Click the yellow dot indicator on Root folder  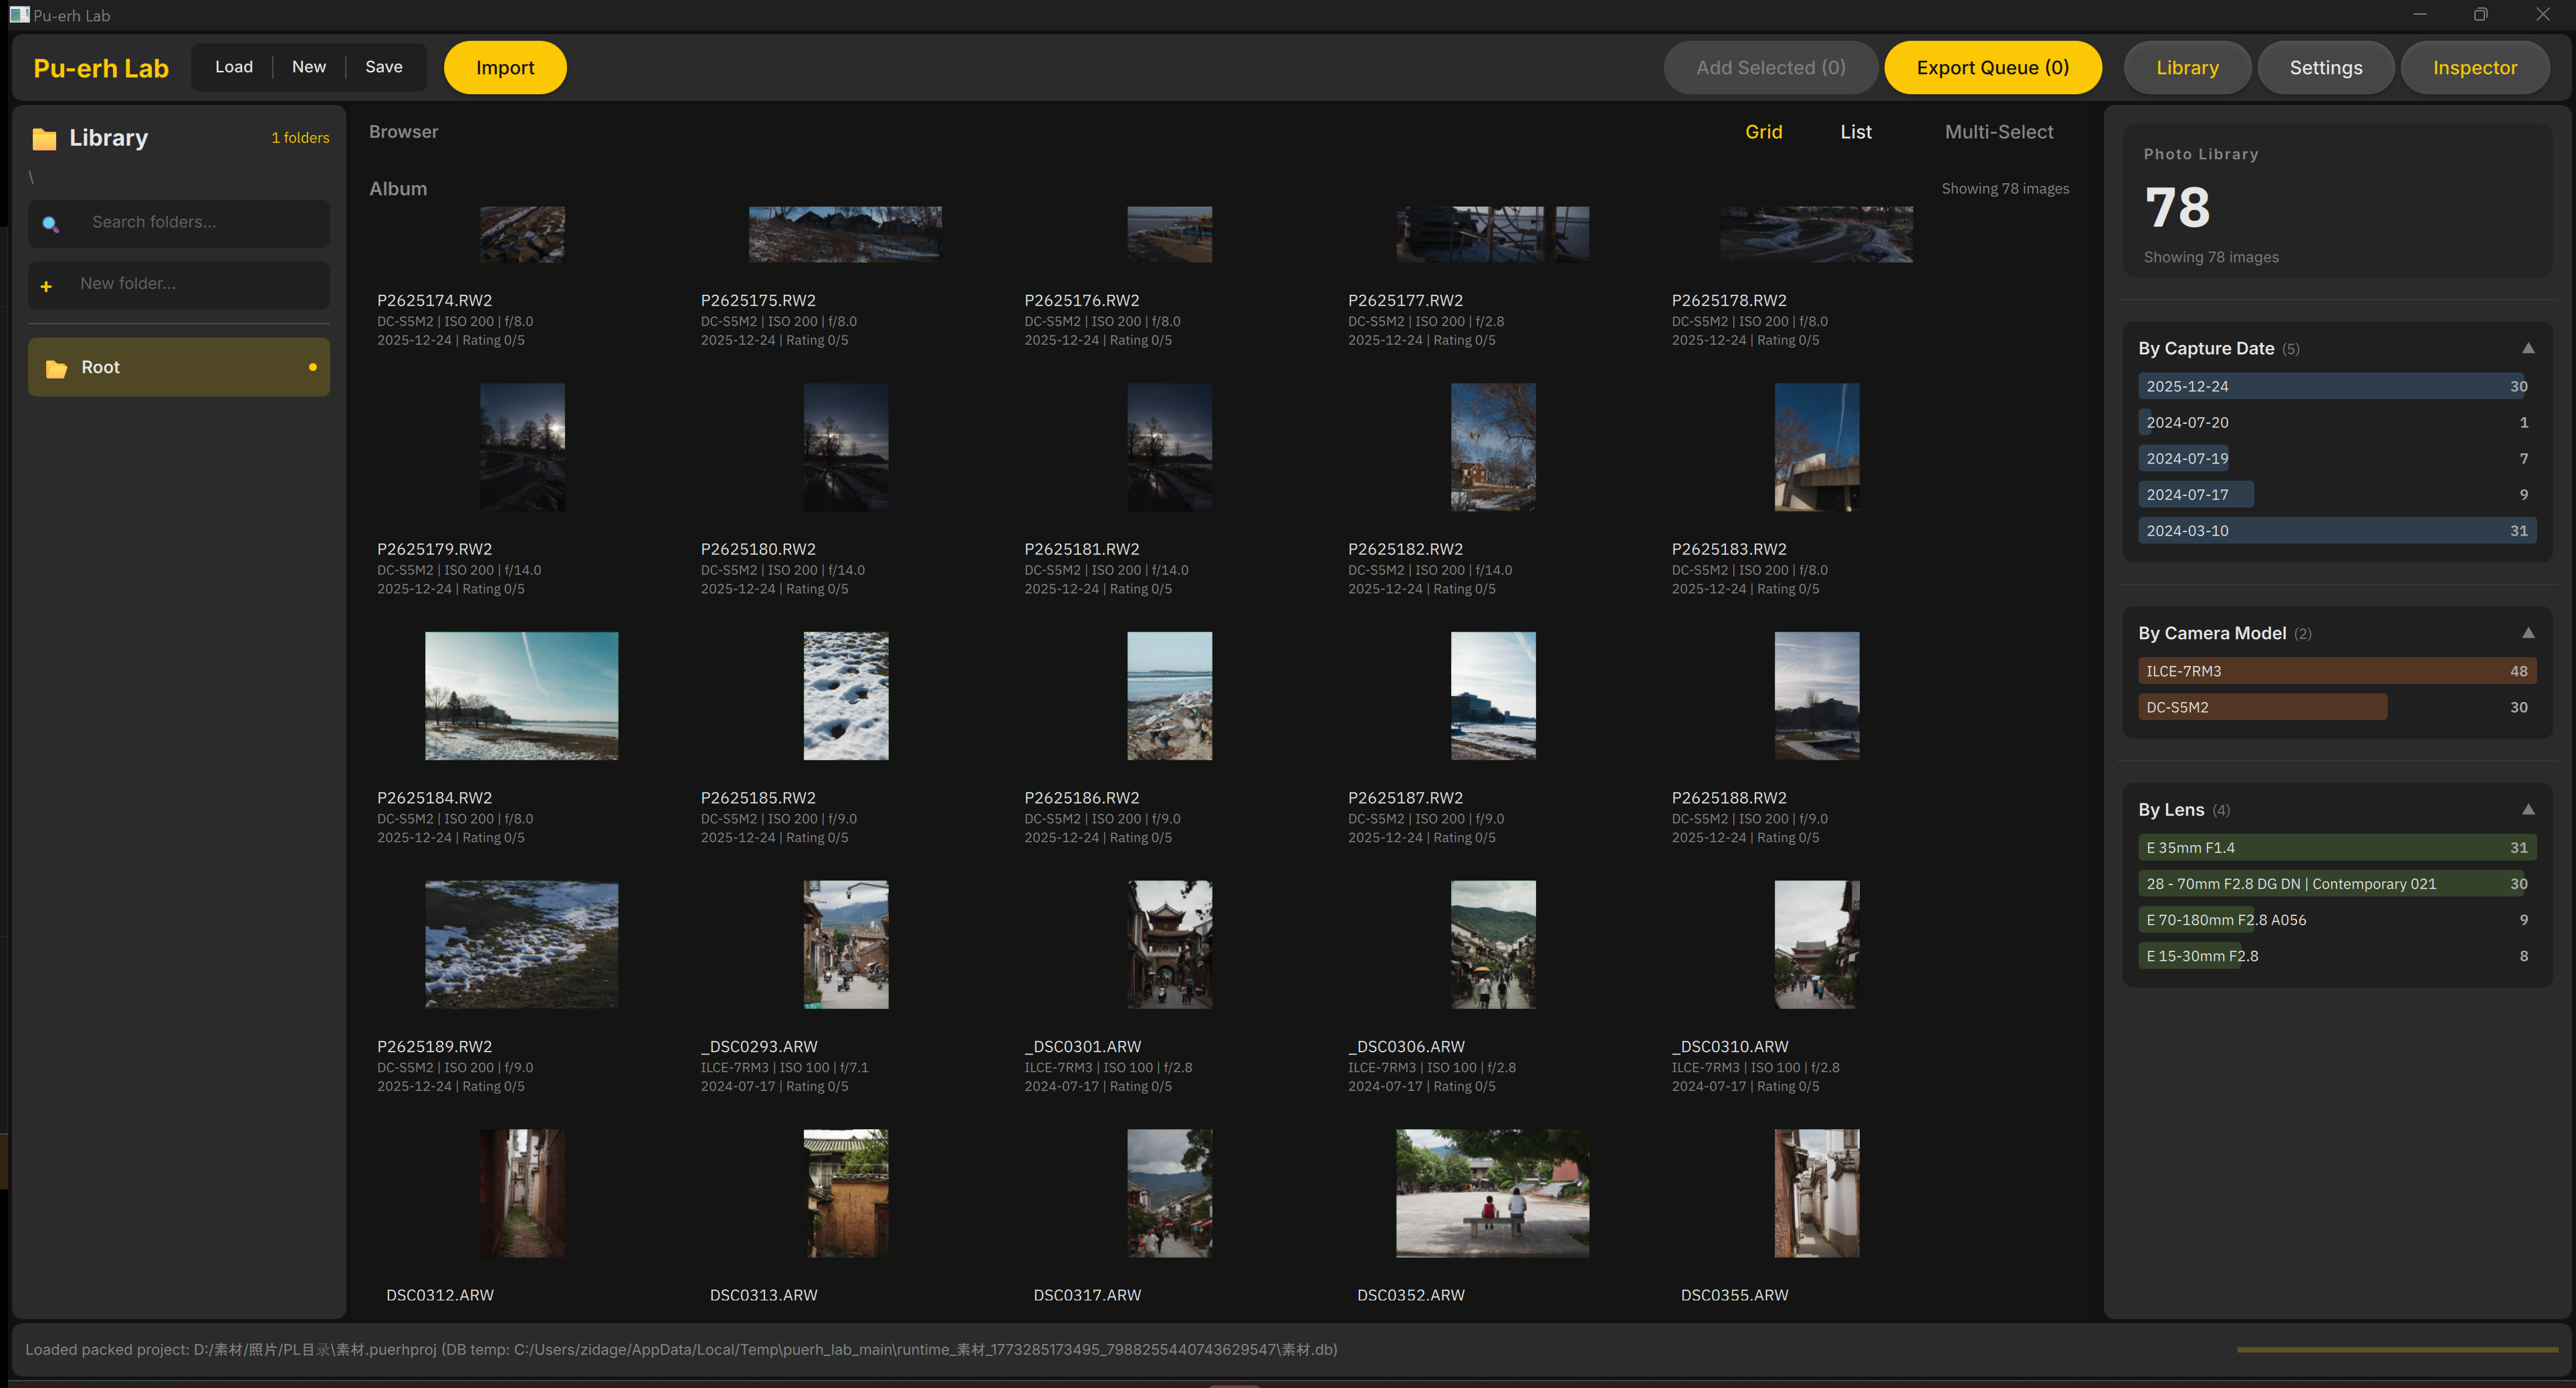[x=313, y=367]
